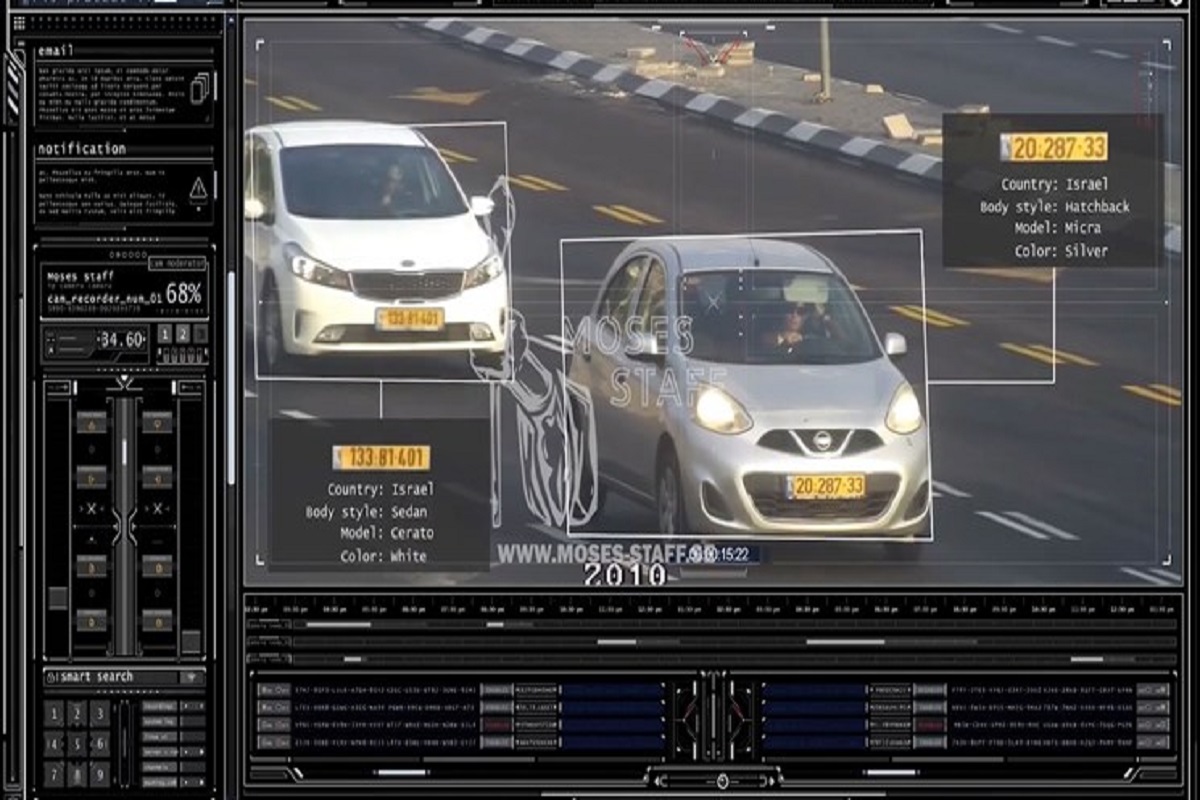This screenshot has width=1200, height=800.
Task: Click the bottom-right amber control button
Action: 156,621
